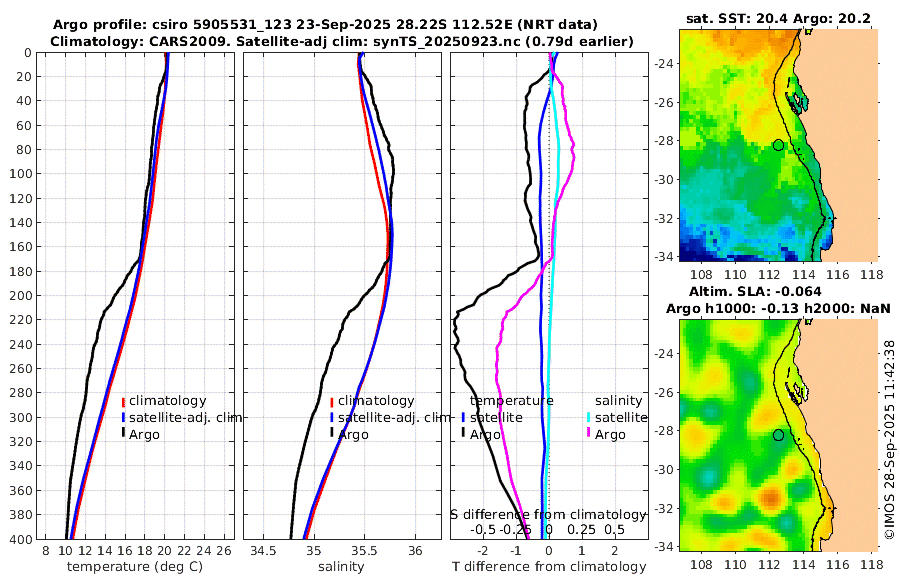Click the 400 depth tick label
This screenshot has width=900, height=580.
coord(21,540)
